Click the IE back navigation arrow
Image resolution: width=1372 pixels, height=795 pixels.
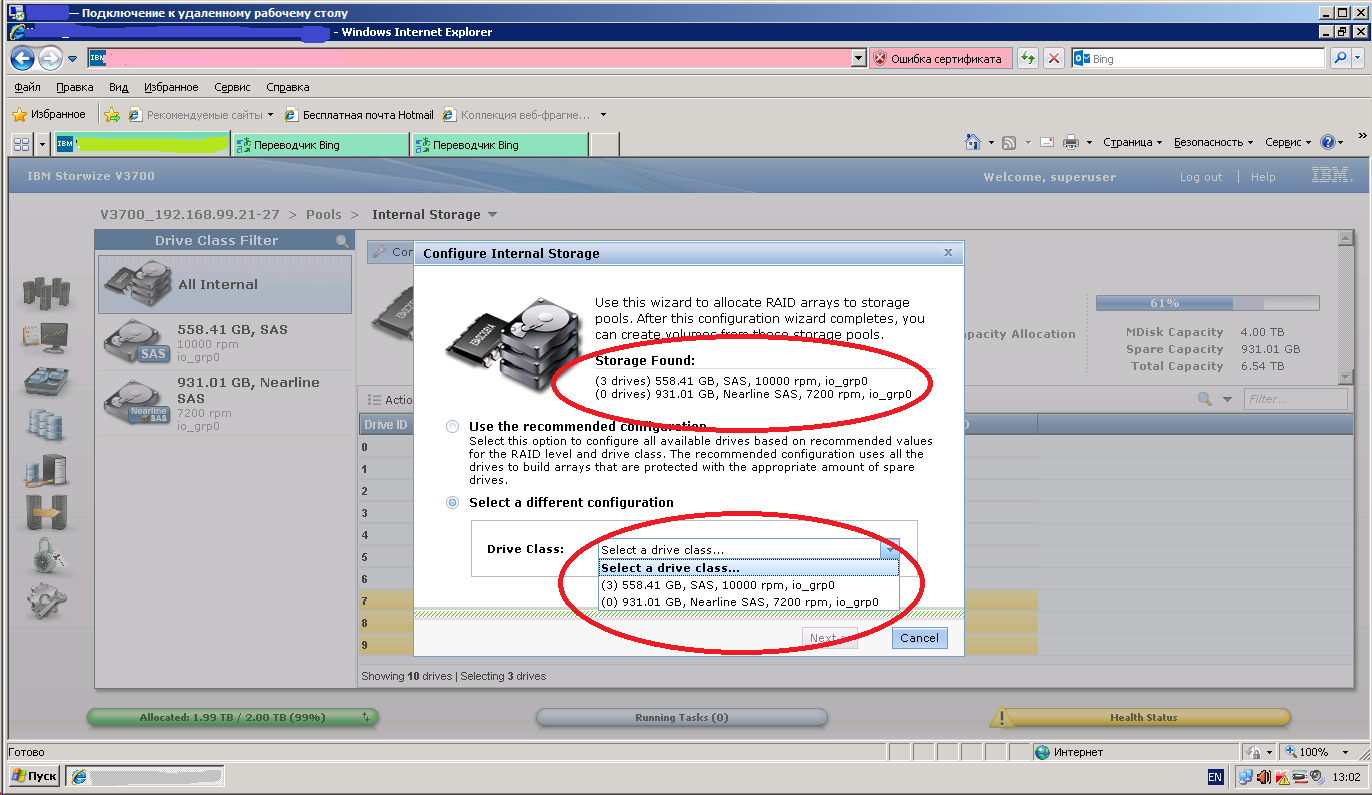point(23,58)
